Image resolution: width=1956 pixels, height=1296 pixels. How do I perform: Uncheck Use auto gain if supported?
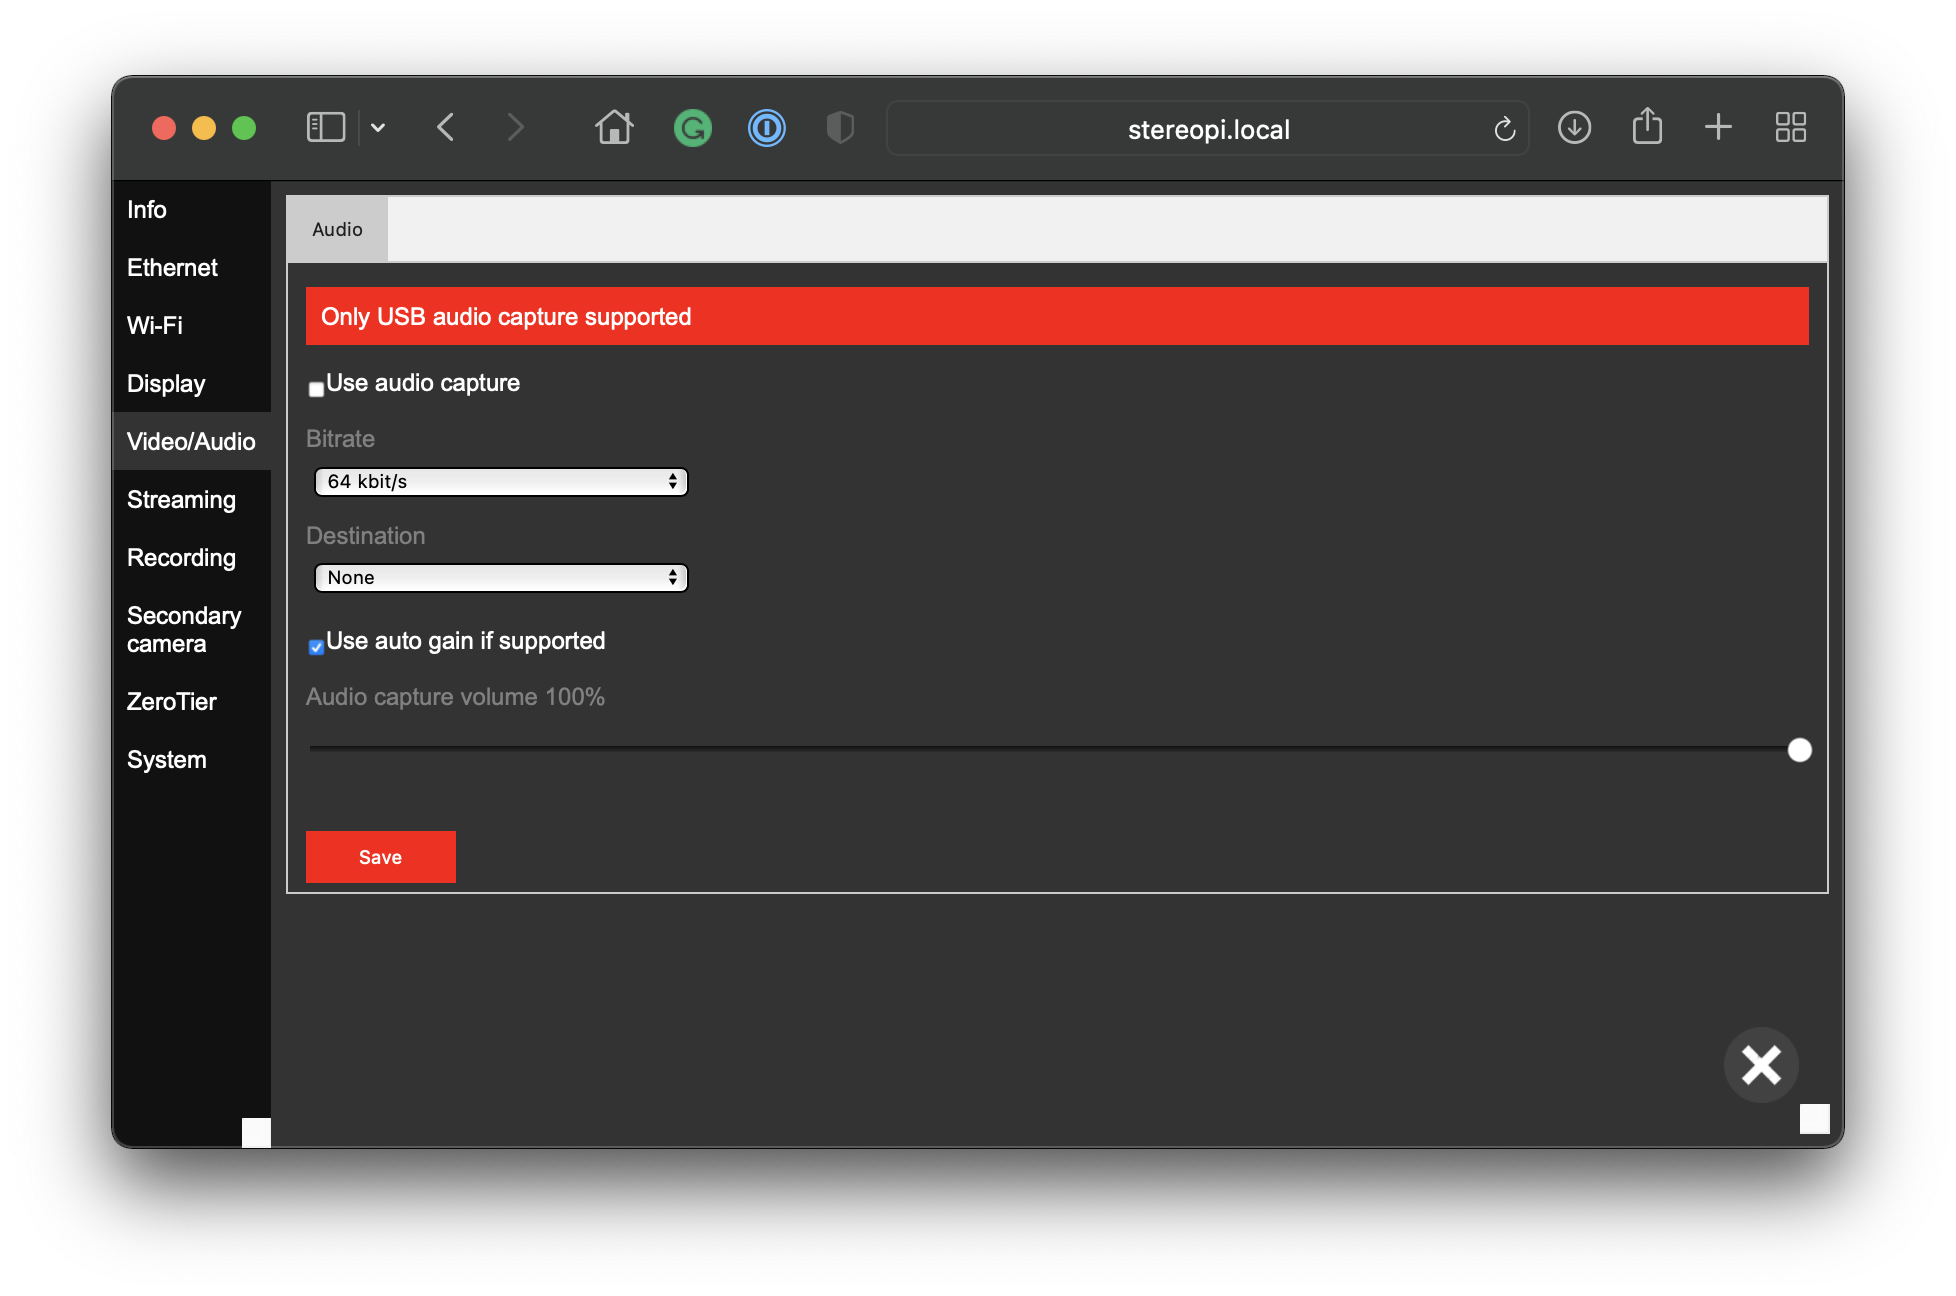316,647
